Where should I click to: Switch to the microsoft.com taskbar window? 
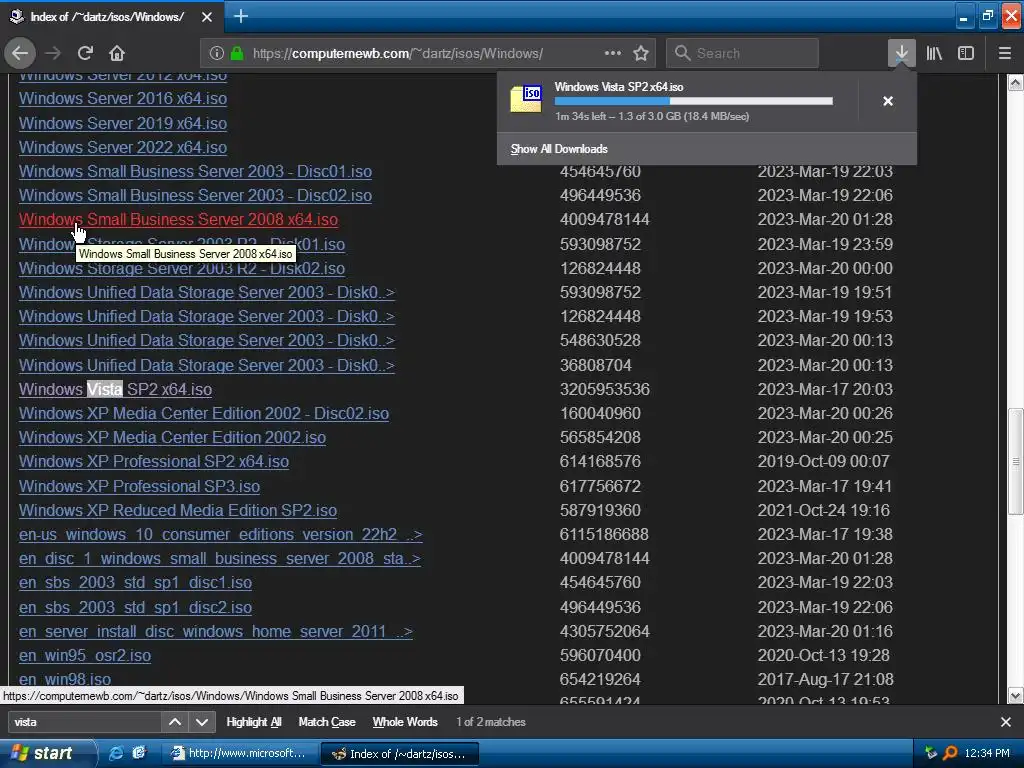(239, 753)
